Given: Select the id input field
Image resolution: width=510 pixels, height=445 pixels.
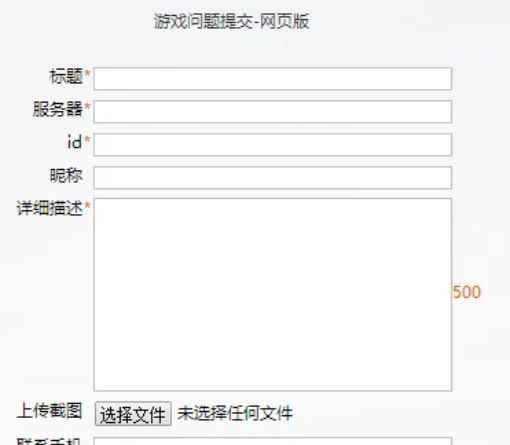Looking at the screenshot, I should (x=273, y=145).
